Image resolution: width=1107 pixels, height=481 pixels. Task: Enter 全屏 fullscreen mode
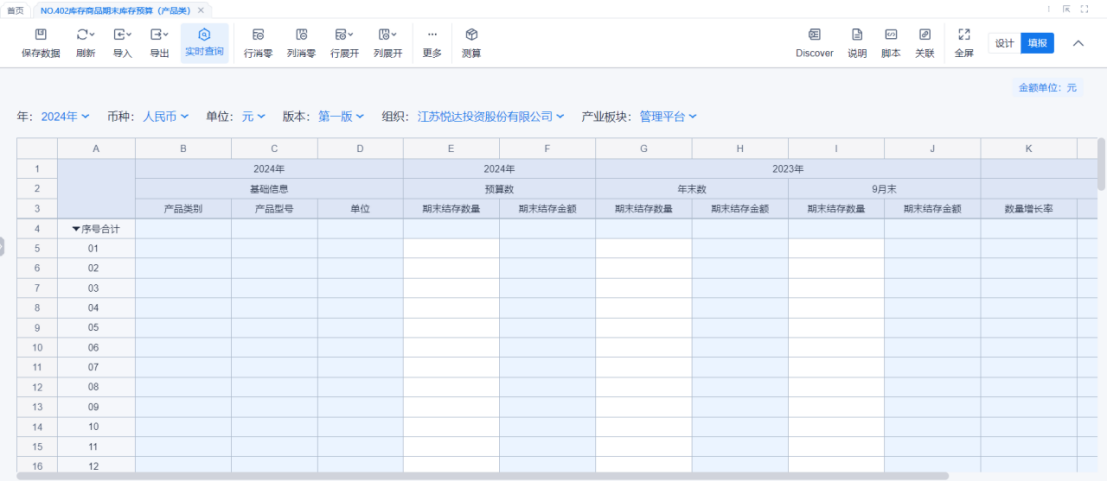(x=964, y=36)
